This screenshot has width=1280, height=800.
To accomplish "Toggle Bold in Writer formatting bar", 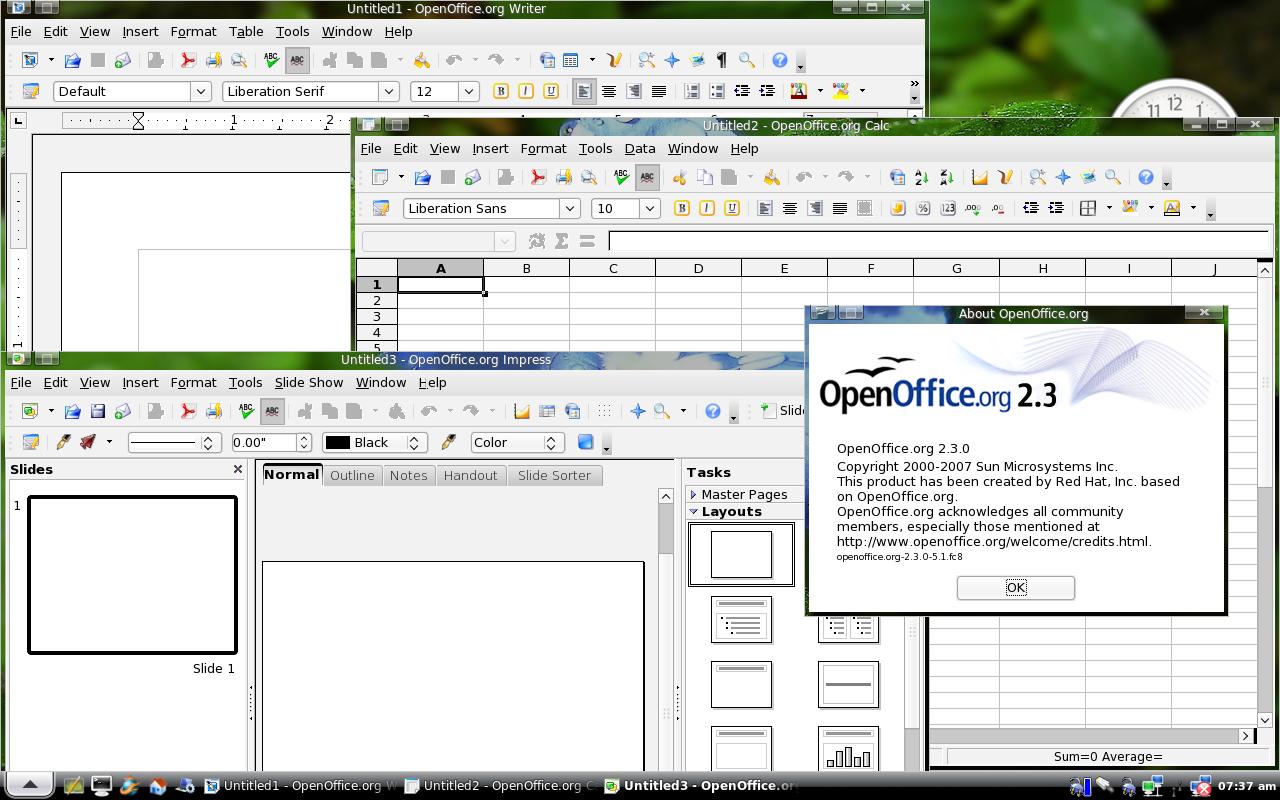I will [x=501, y=91].
